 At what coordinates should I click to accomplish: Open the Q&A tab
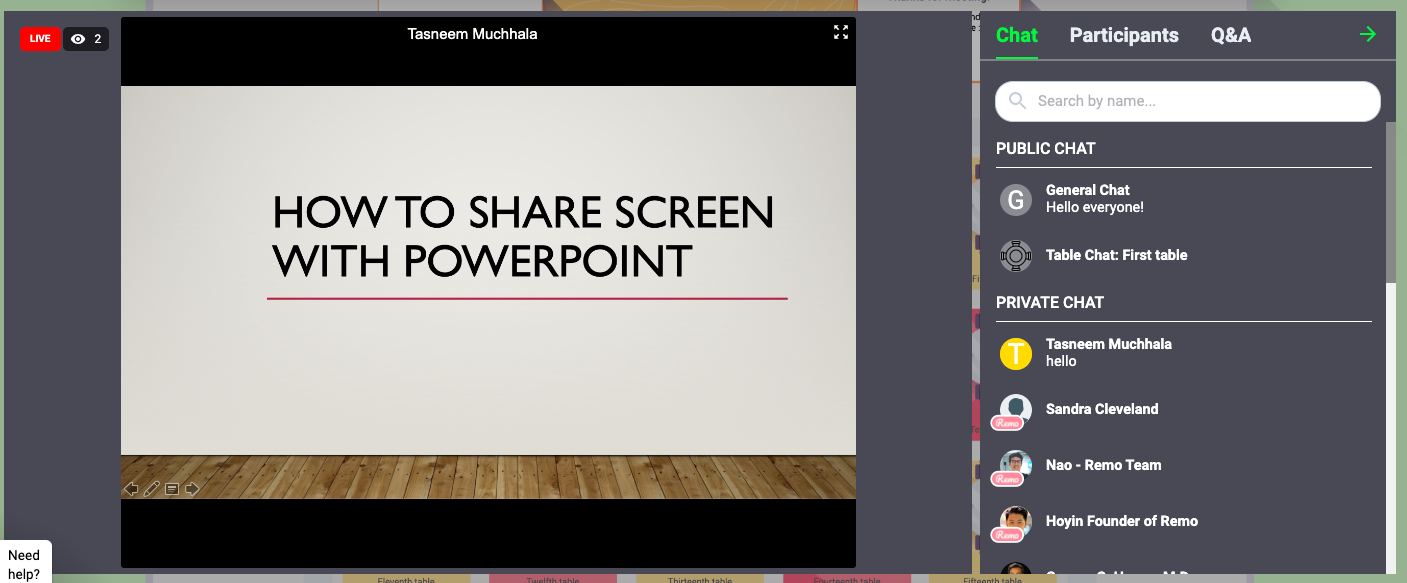(1231, 35)
